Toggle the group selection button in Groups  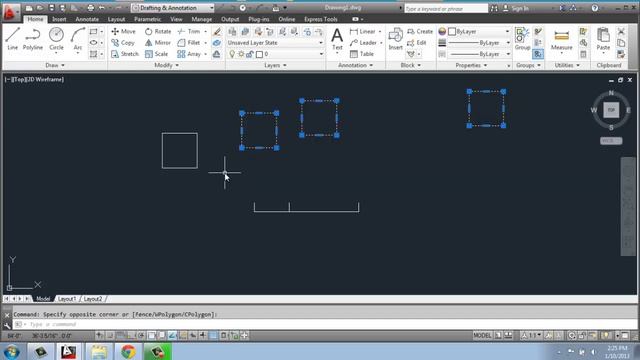pos(538,54)
